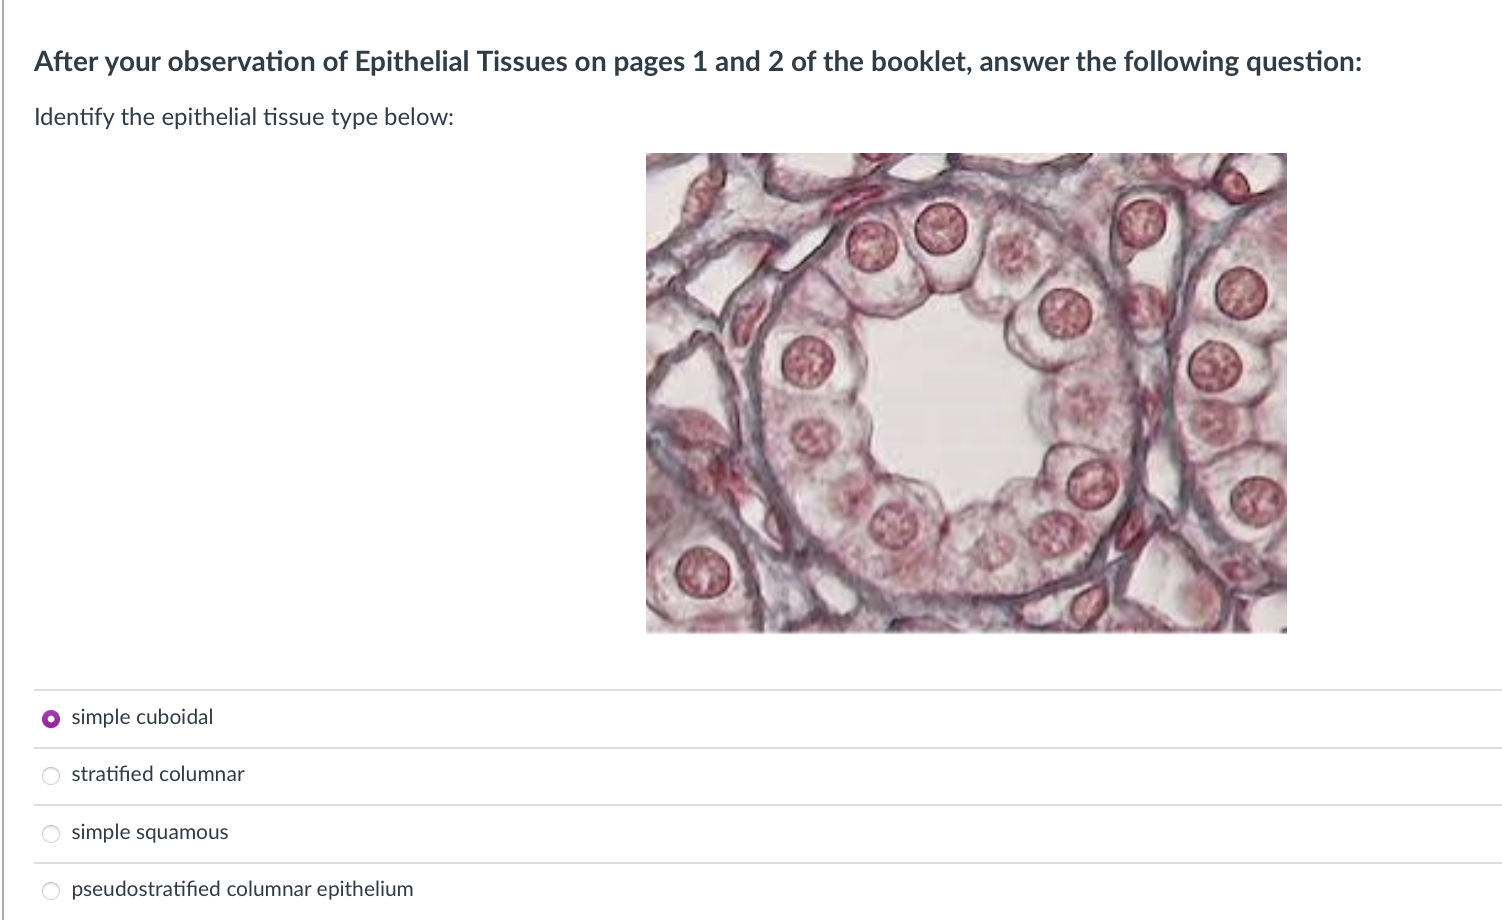Select the 'stratified columnar' radio button
The height and width of the screenshot is (920, 1502).
point(50,774)
